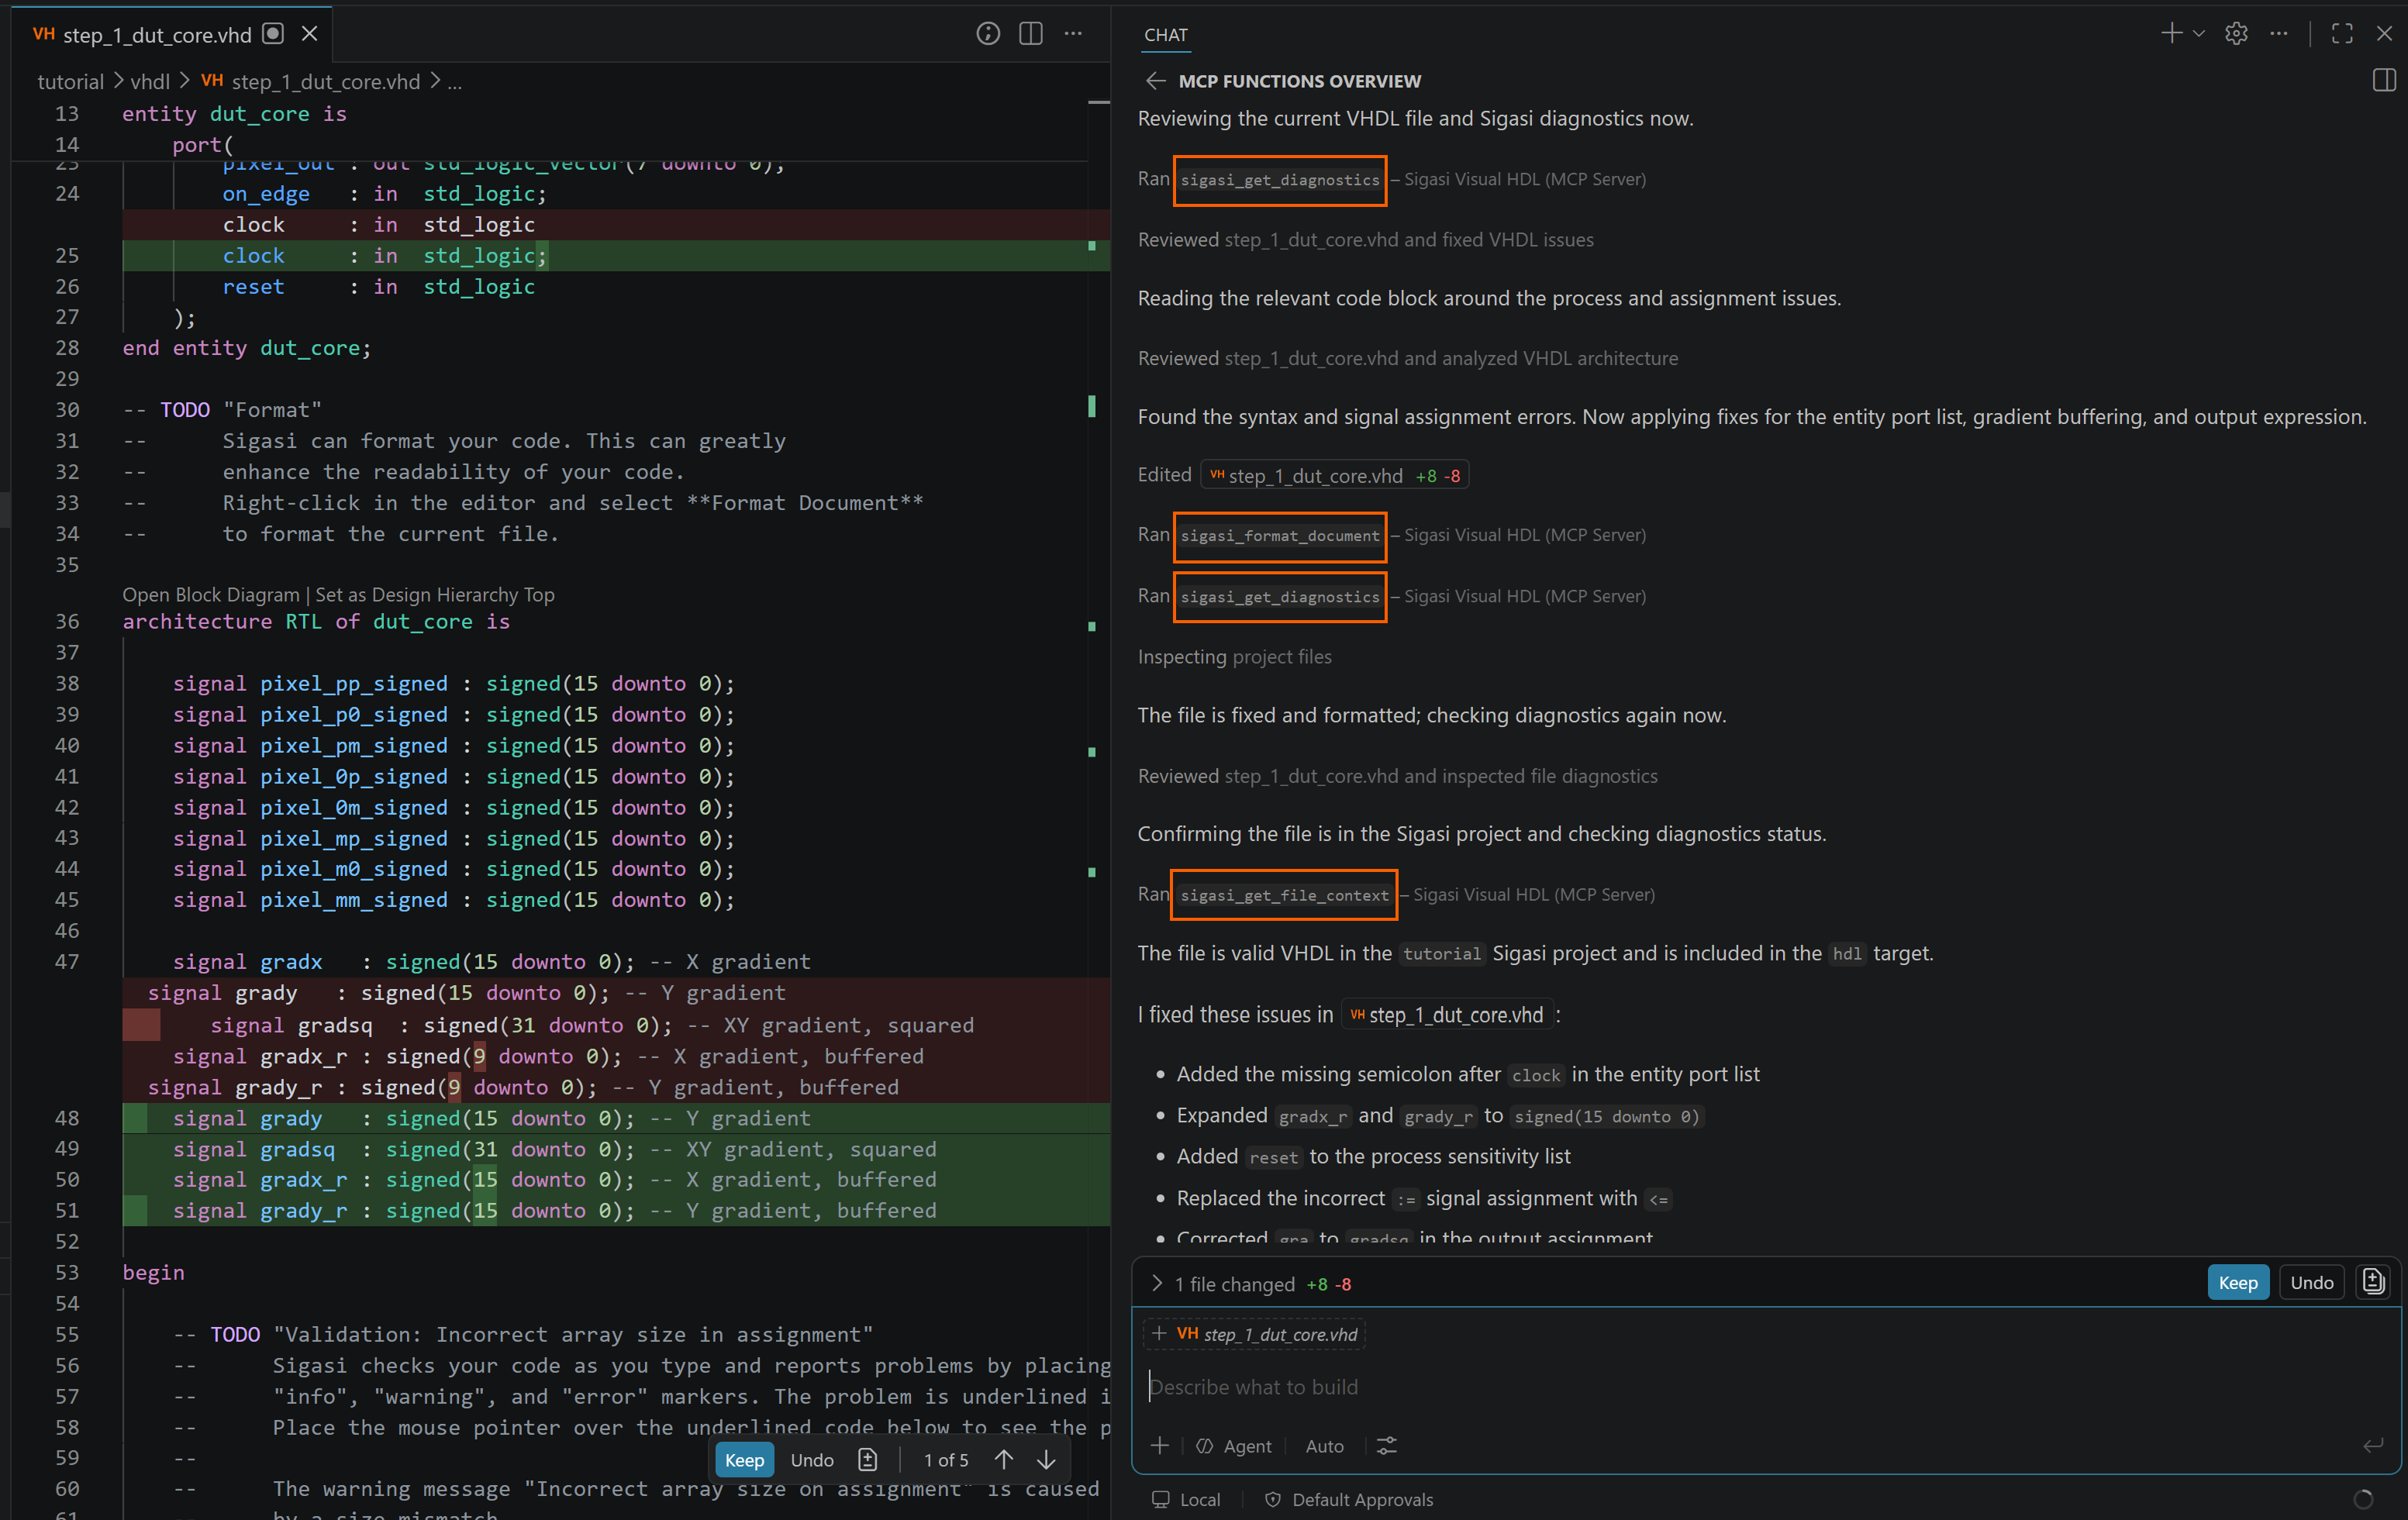Screen dimensions: 2408x1520
Task: Expand the 1 file changed section
Action: click(1157, 1283)
